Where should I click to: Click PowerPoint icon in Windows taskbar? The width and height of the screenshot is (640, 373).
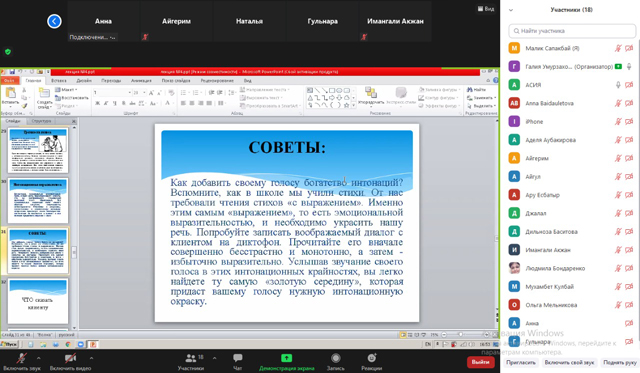93,344
